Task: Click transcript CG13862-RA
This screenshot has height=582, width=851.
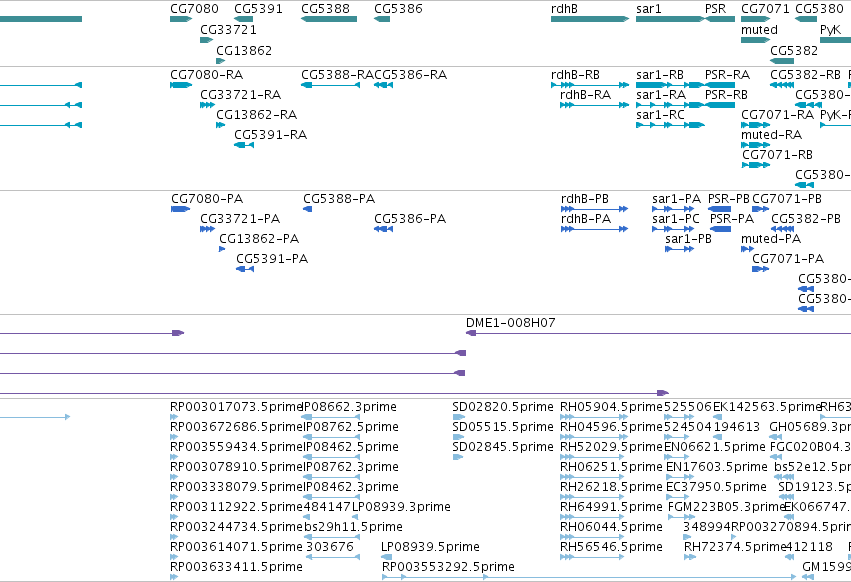Action: pos(257,115)
